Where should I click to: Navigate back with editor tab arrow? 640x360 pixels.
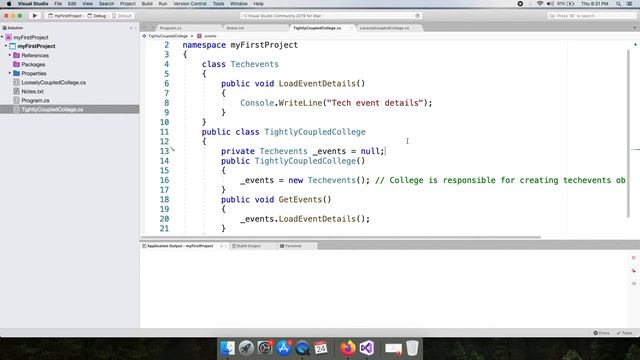[144, 28]
